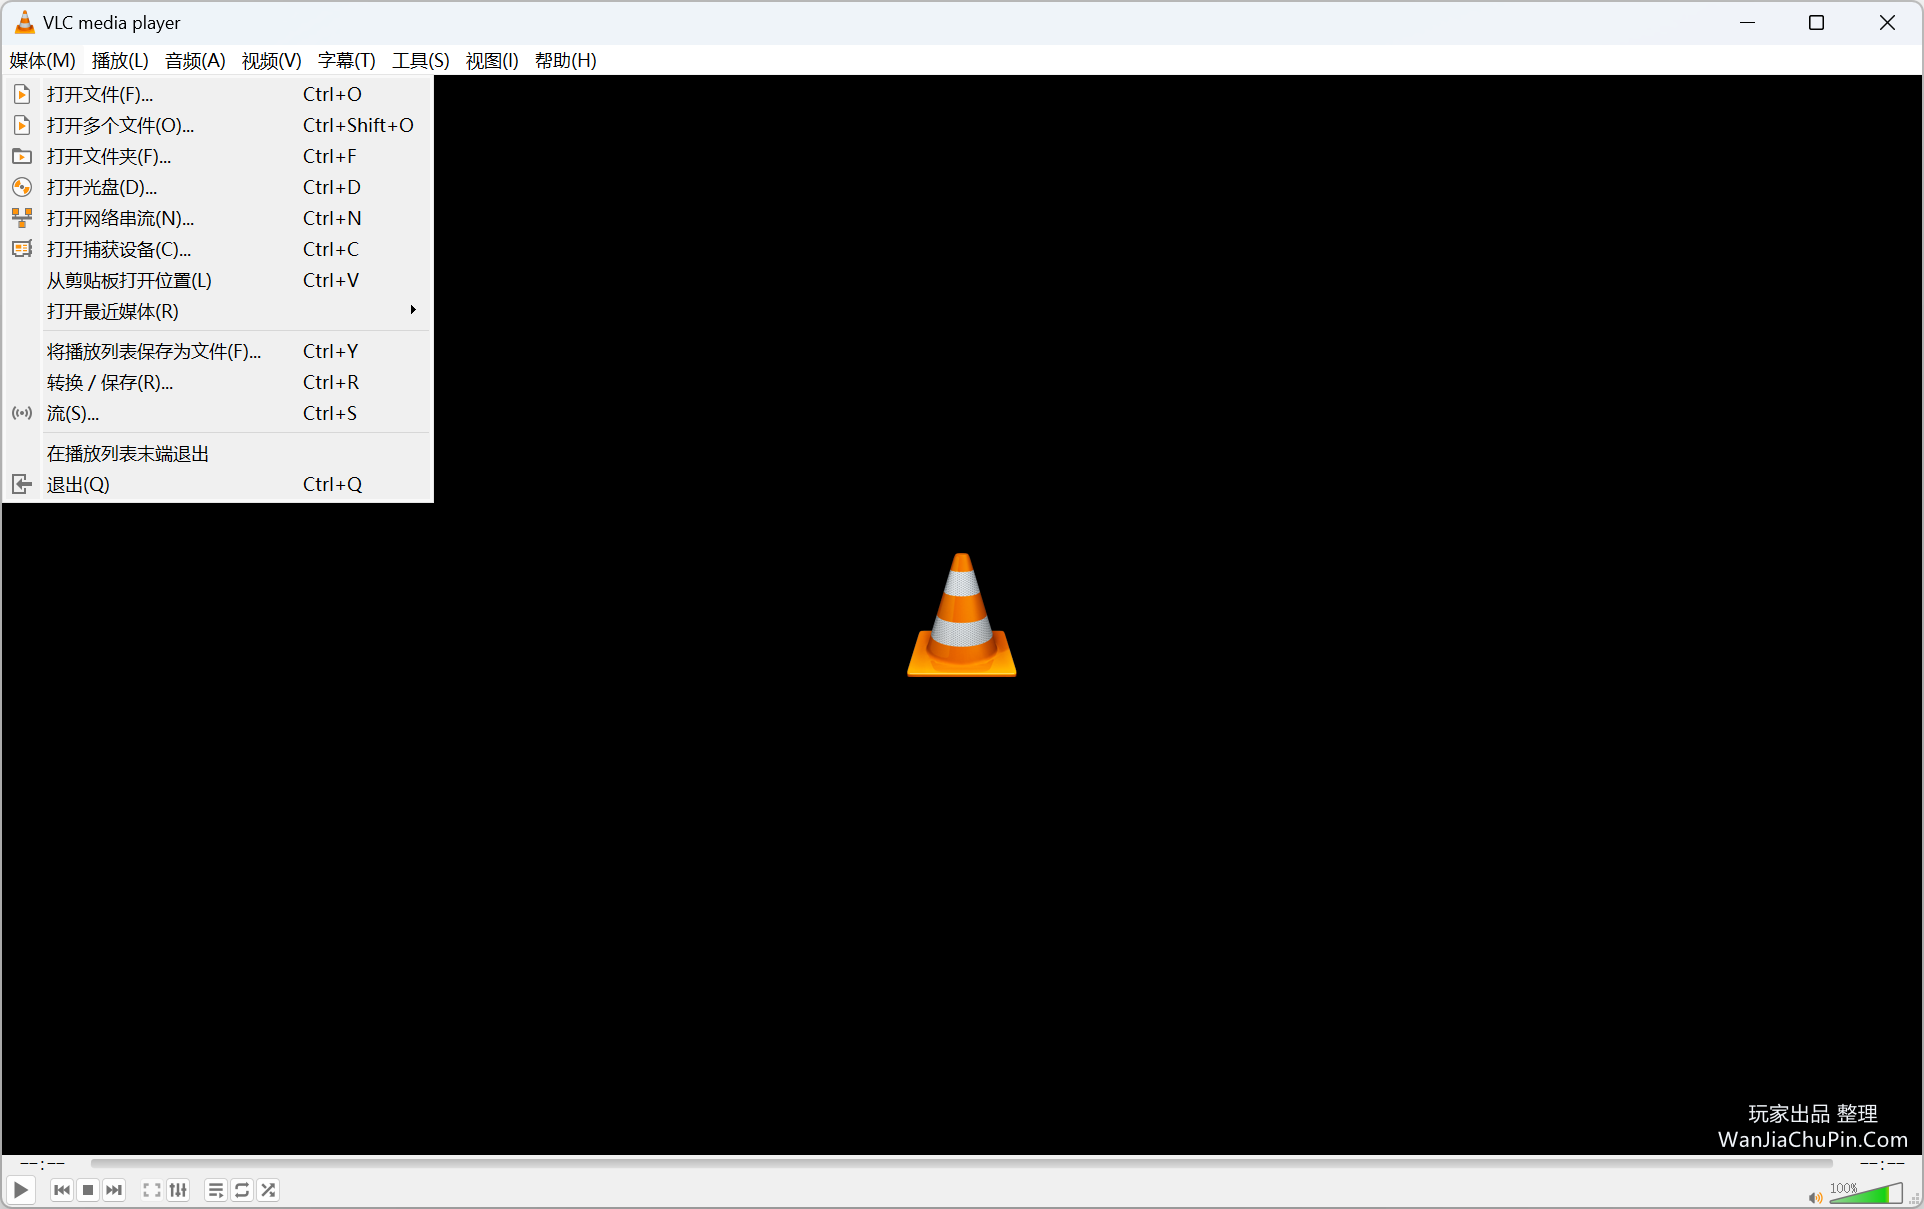Toggle loop repeat mode
Viewport: 1924px width, 1209px height.
click(242, 1190)
